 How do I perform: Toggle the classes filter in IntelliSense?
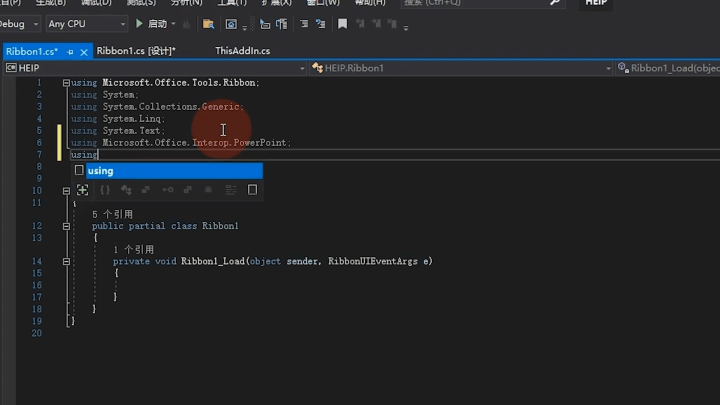click(126, 190)
